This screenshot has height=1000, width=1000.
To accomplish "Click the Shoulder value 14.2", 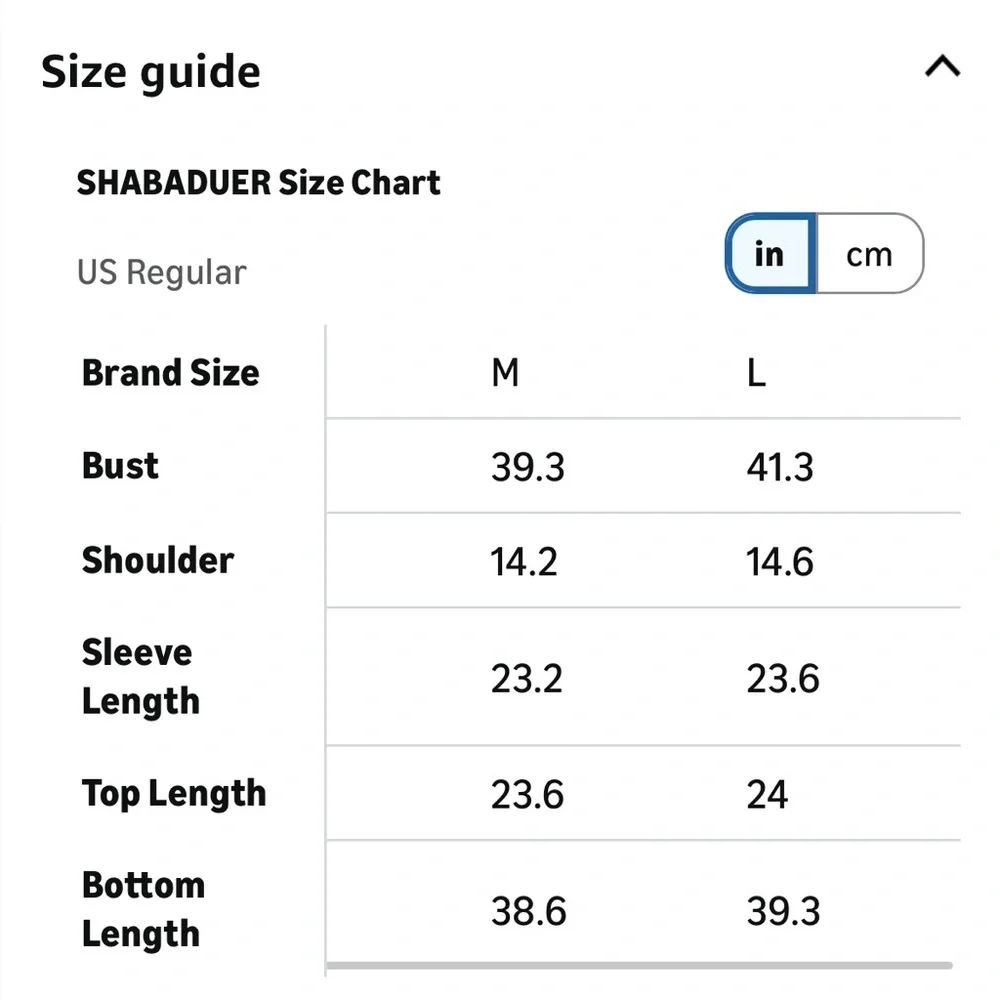I will point(524,562).
